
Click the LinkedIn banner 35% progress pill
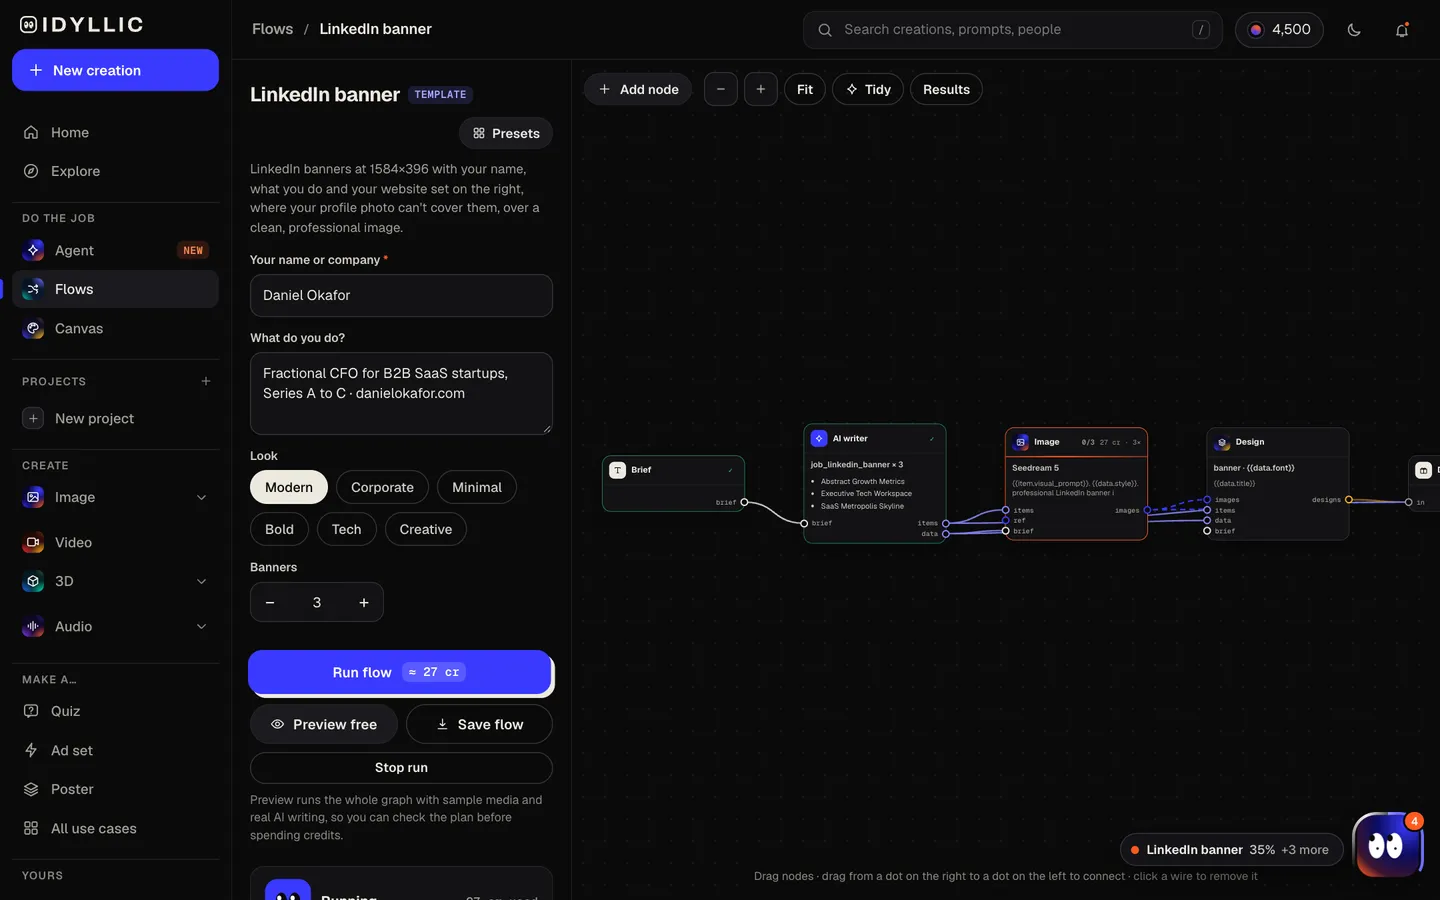[1231, 850]
